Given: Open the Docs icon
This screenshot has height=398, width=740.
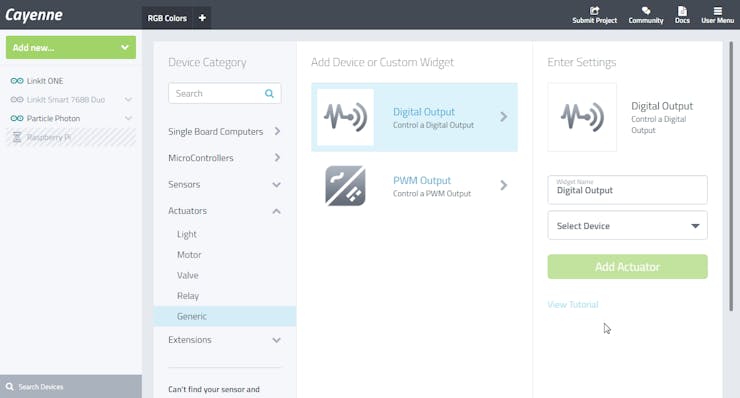Looking at the screenshot, I should 682,11.
